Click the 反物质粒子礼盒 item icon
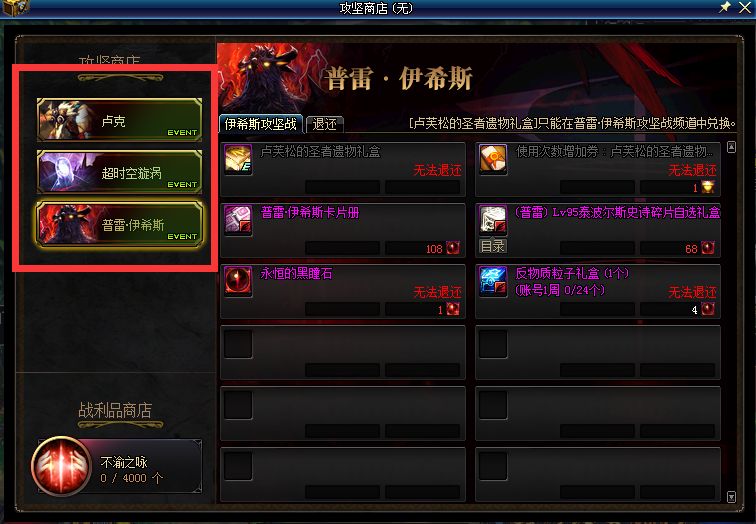 (493, 281)
